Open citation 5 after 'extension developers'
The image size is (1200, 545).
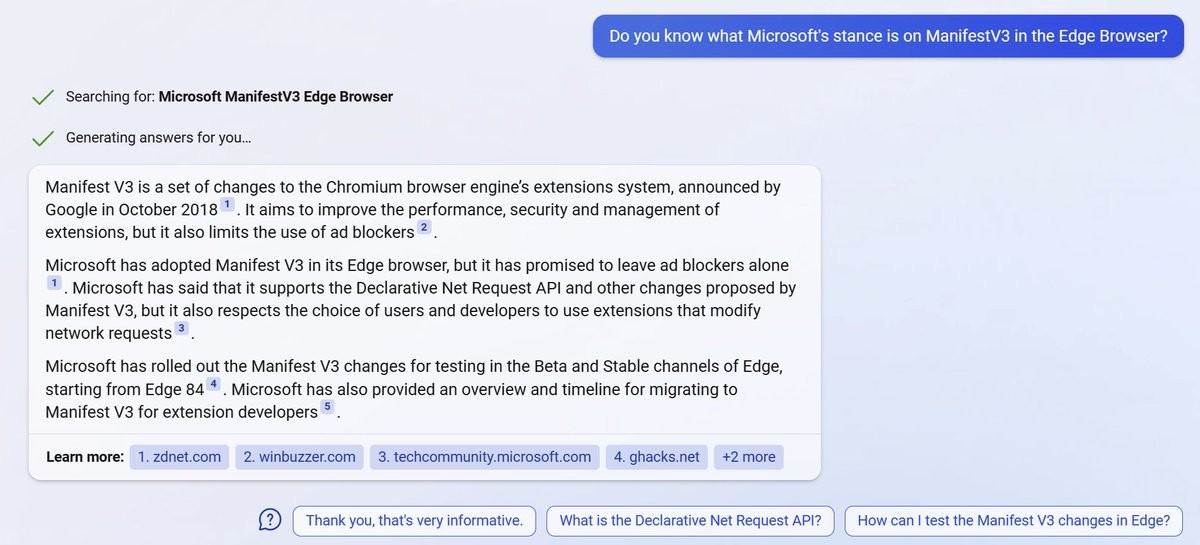pos(327,407)
